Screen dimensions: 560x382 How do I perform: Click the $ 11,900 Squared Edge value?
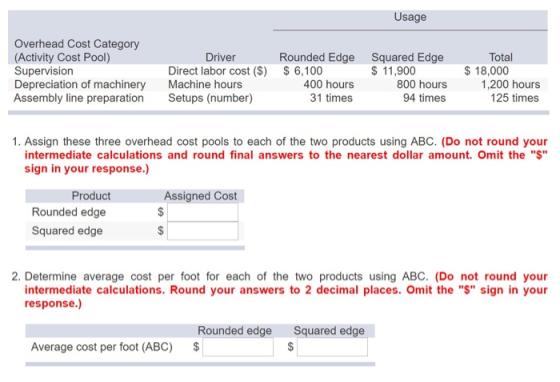[x=393, y=71]
